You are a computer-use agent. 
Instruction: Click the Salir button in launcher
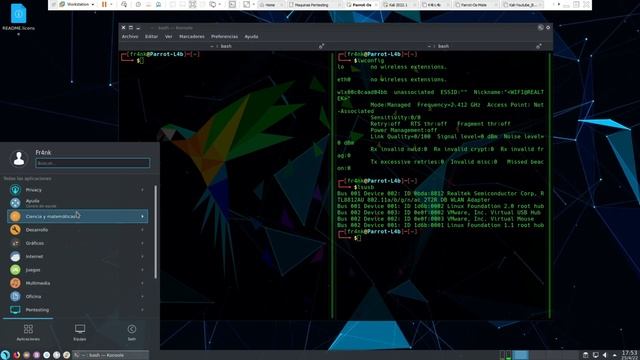131,332
